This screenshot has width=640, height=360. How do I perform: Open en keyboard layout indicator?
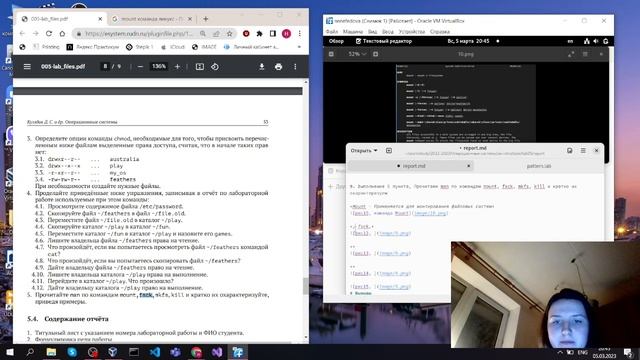click(x=570, y=41)
